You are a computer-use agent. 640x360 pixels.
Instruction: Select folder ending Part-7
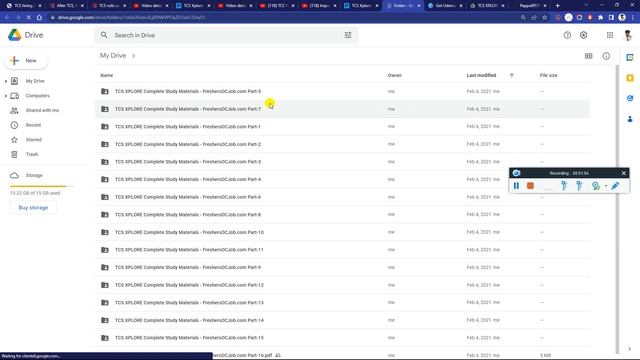[x=342, y=109]
